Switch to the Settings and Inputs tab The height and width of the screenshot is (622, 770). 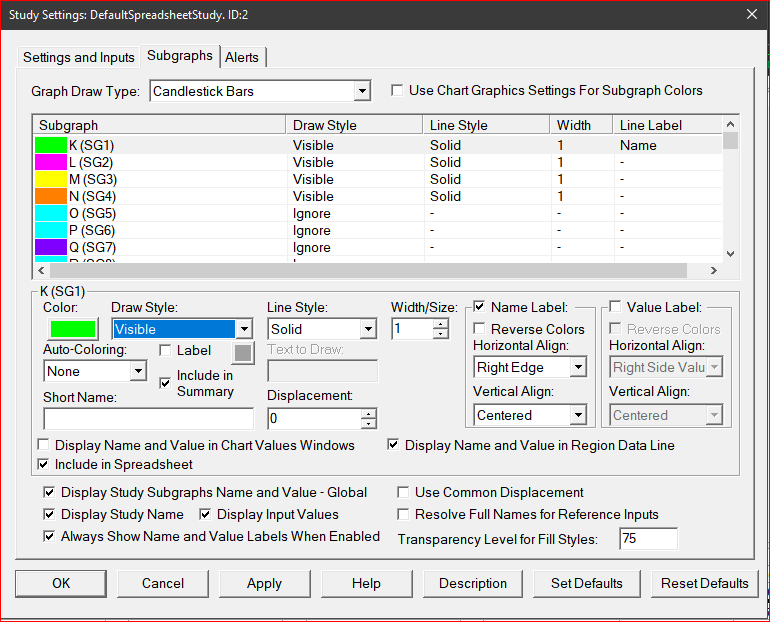[79, 57]
